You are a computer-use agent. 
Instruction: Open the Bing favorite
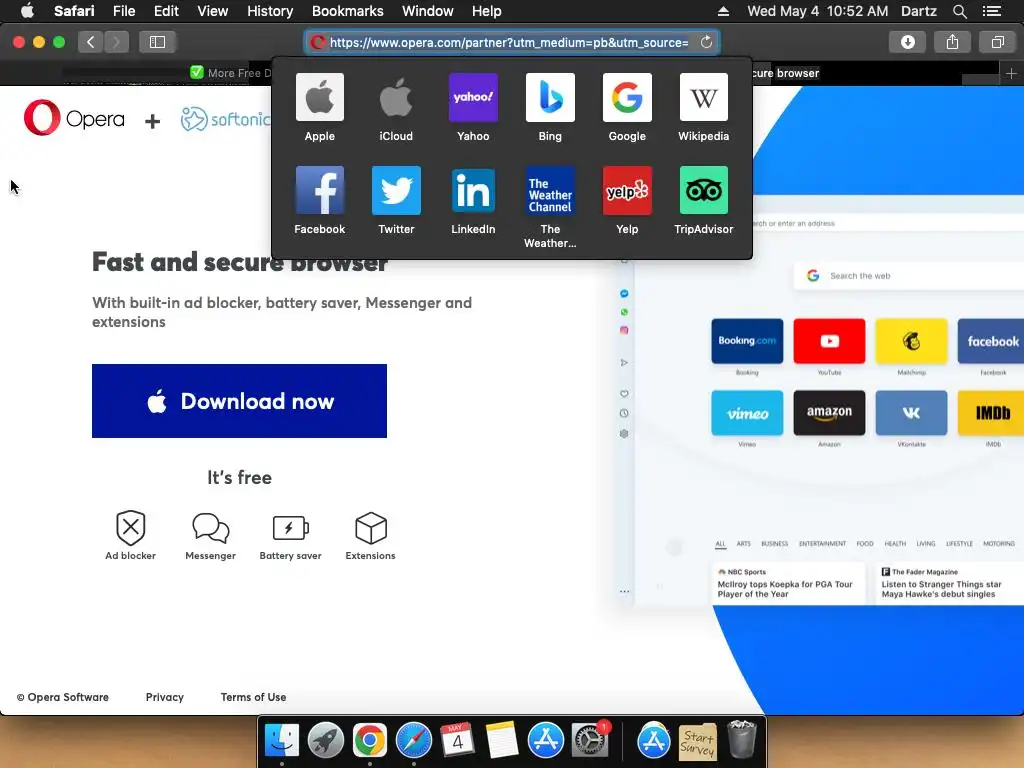(x=550, y=108)
